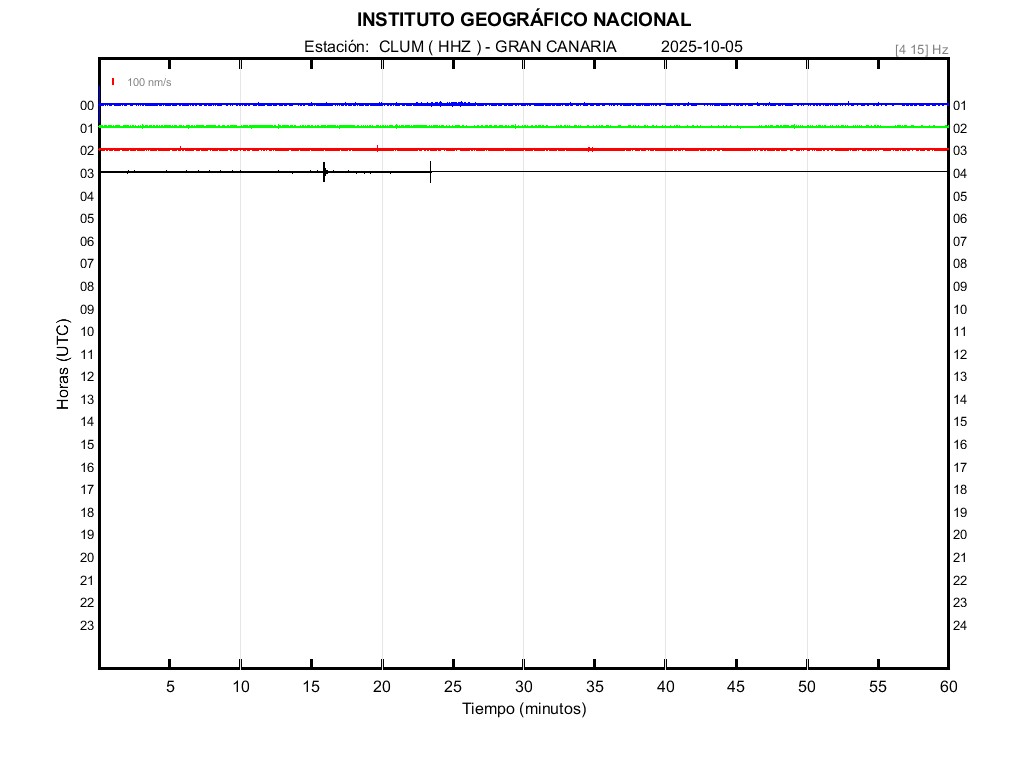
Task: Click the 23 hour label on left axis
Action: coord(87,626)
